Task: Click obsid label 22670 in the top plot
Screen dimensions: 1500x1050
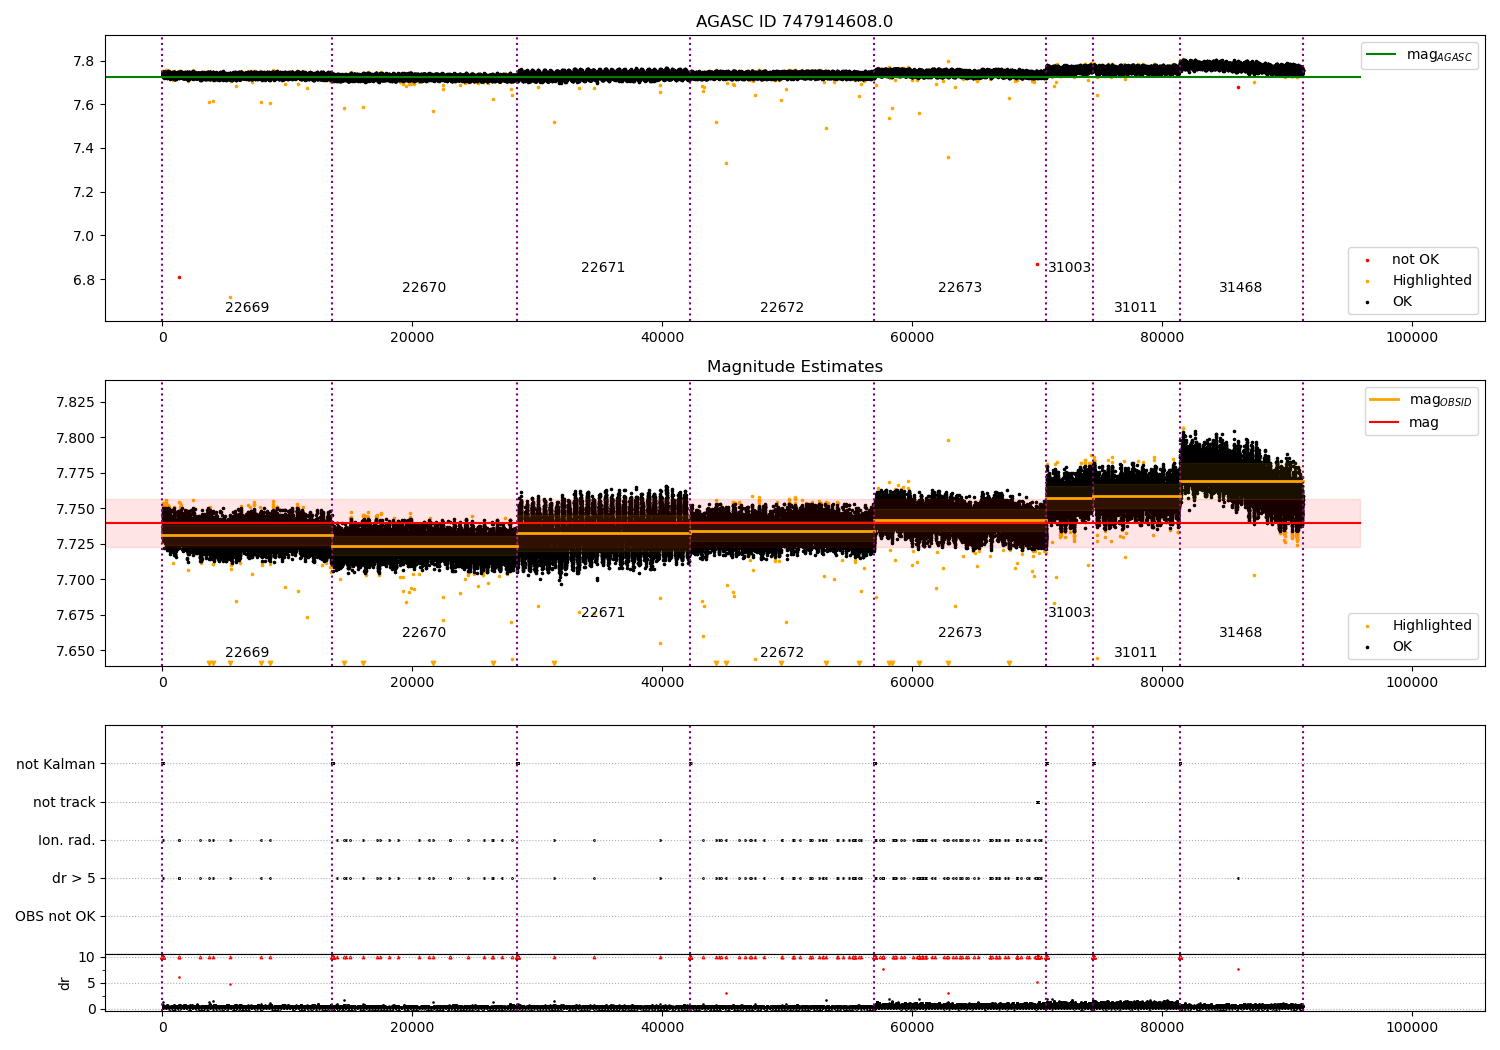Action: [424, 288]
